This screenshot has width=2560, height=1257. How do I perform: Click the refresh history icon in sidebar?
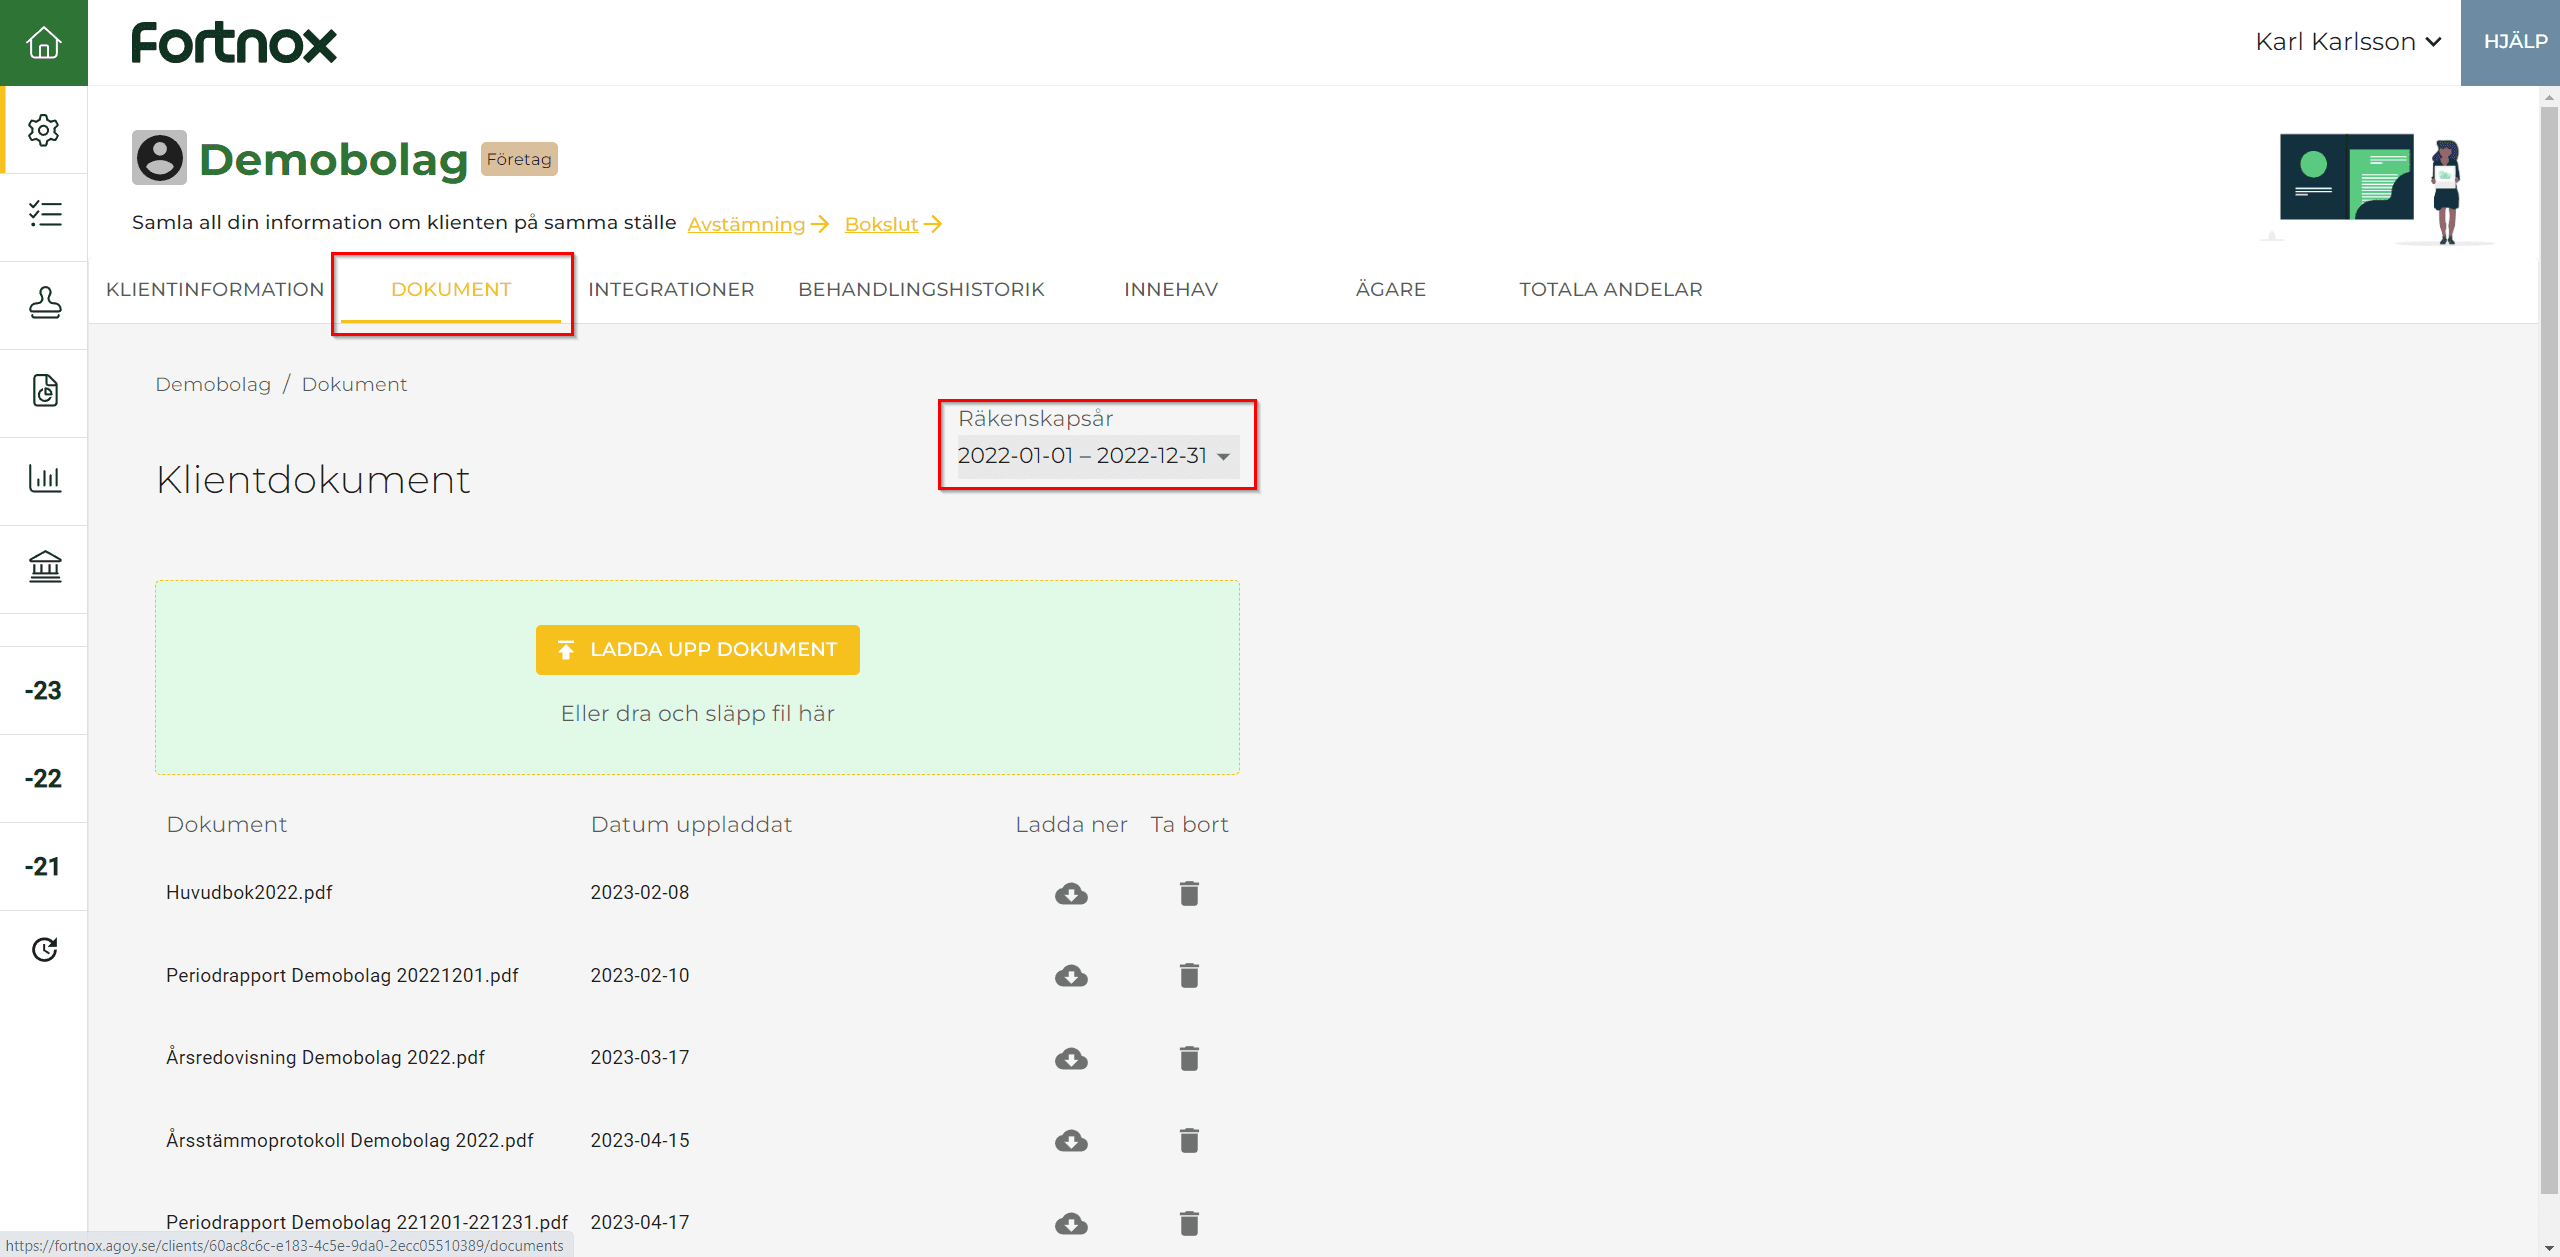[44, 949]
